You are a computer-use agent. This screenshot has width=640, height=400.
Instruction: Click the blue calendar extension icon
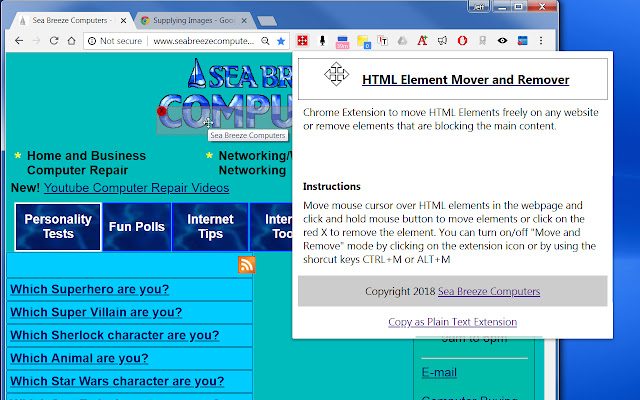click(x=522, y=41)
